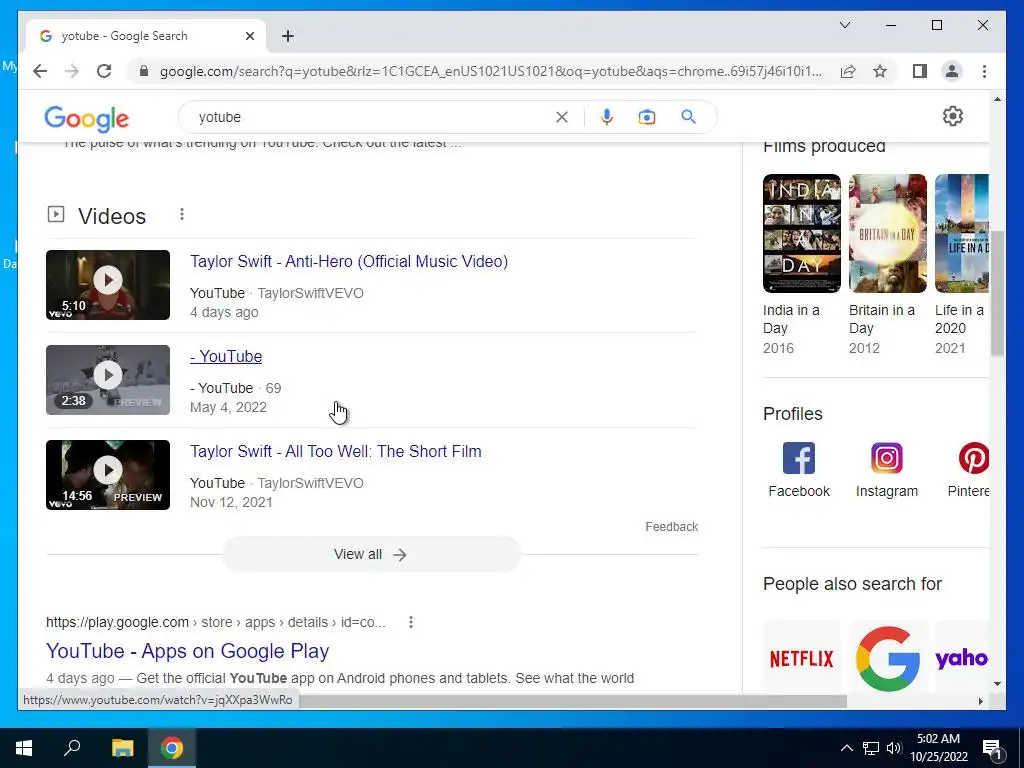Open YouTube - Apps on Google Play result
Viewport: 1024px width, 768px height.
[x=187, y=651]
